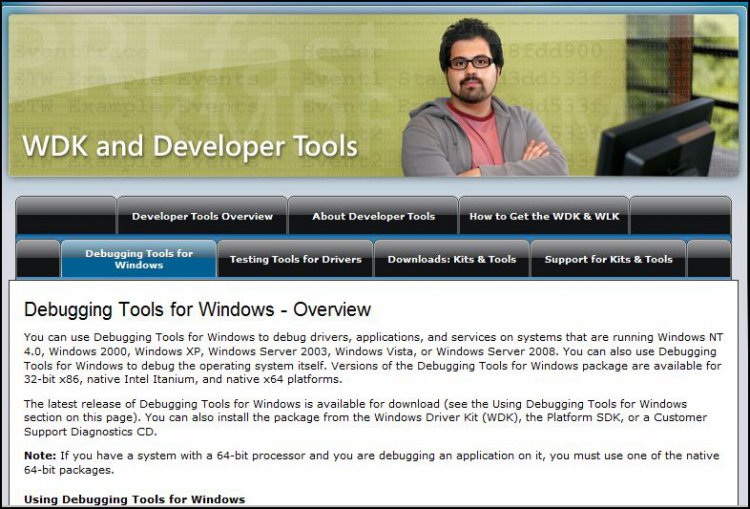Click the Note: label in the paragraph
Viewport: 750px width, 509px height.
point(40,455)
